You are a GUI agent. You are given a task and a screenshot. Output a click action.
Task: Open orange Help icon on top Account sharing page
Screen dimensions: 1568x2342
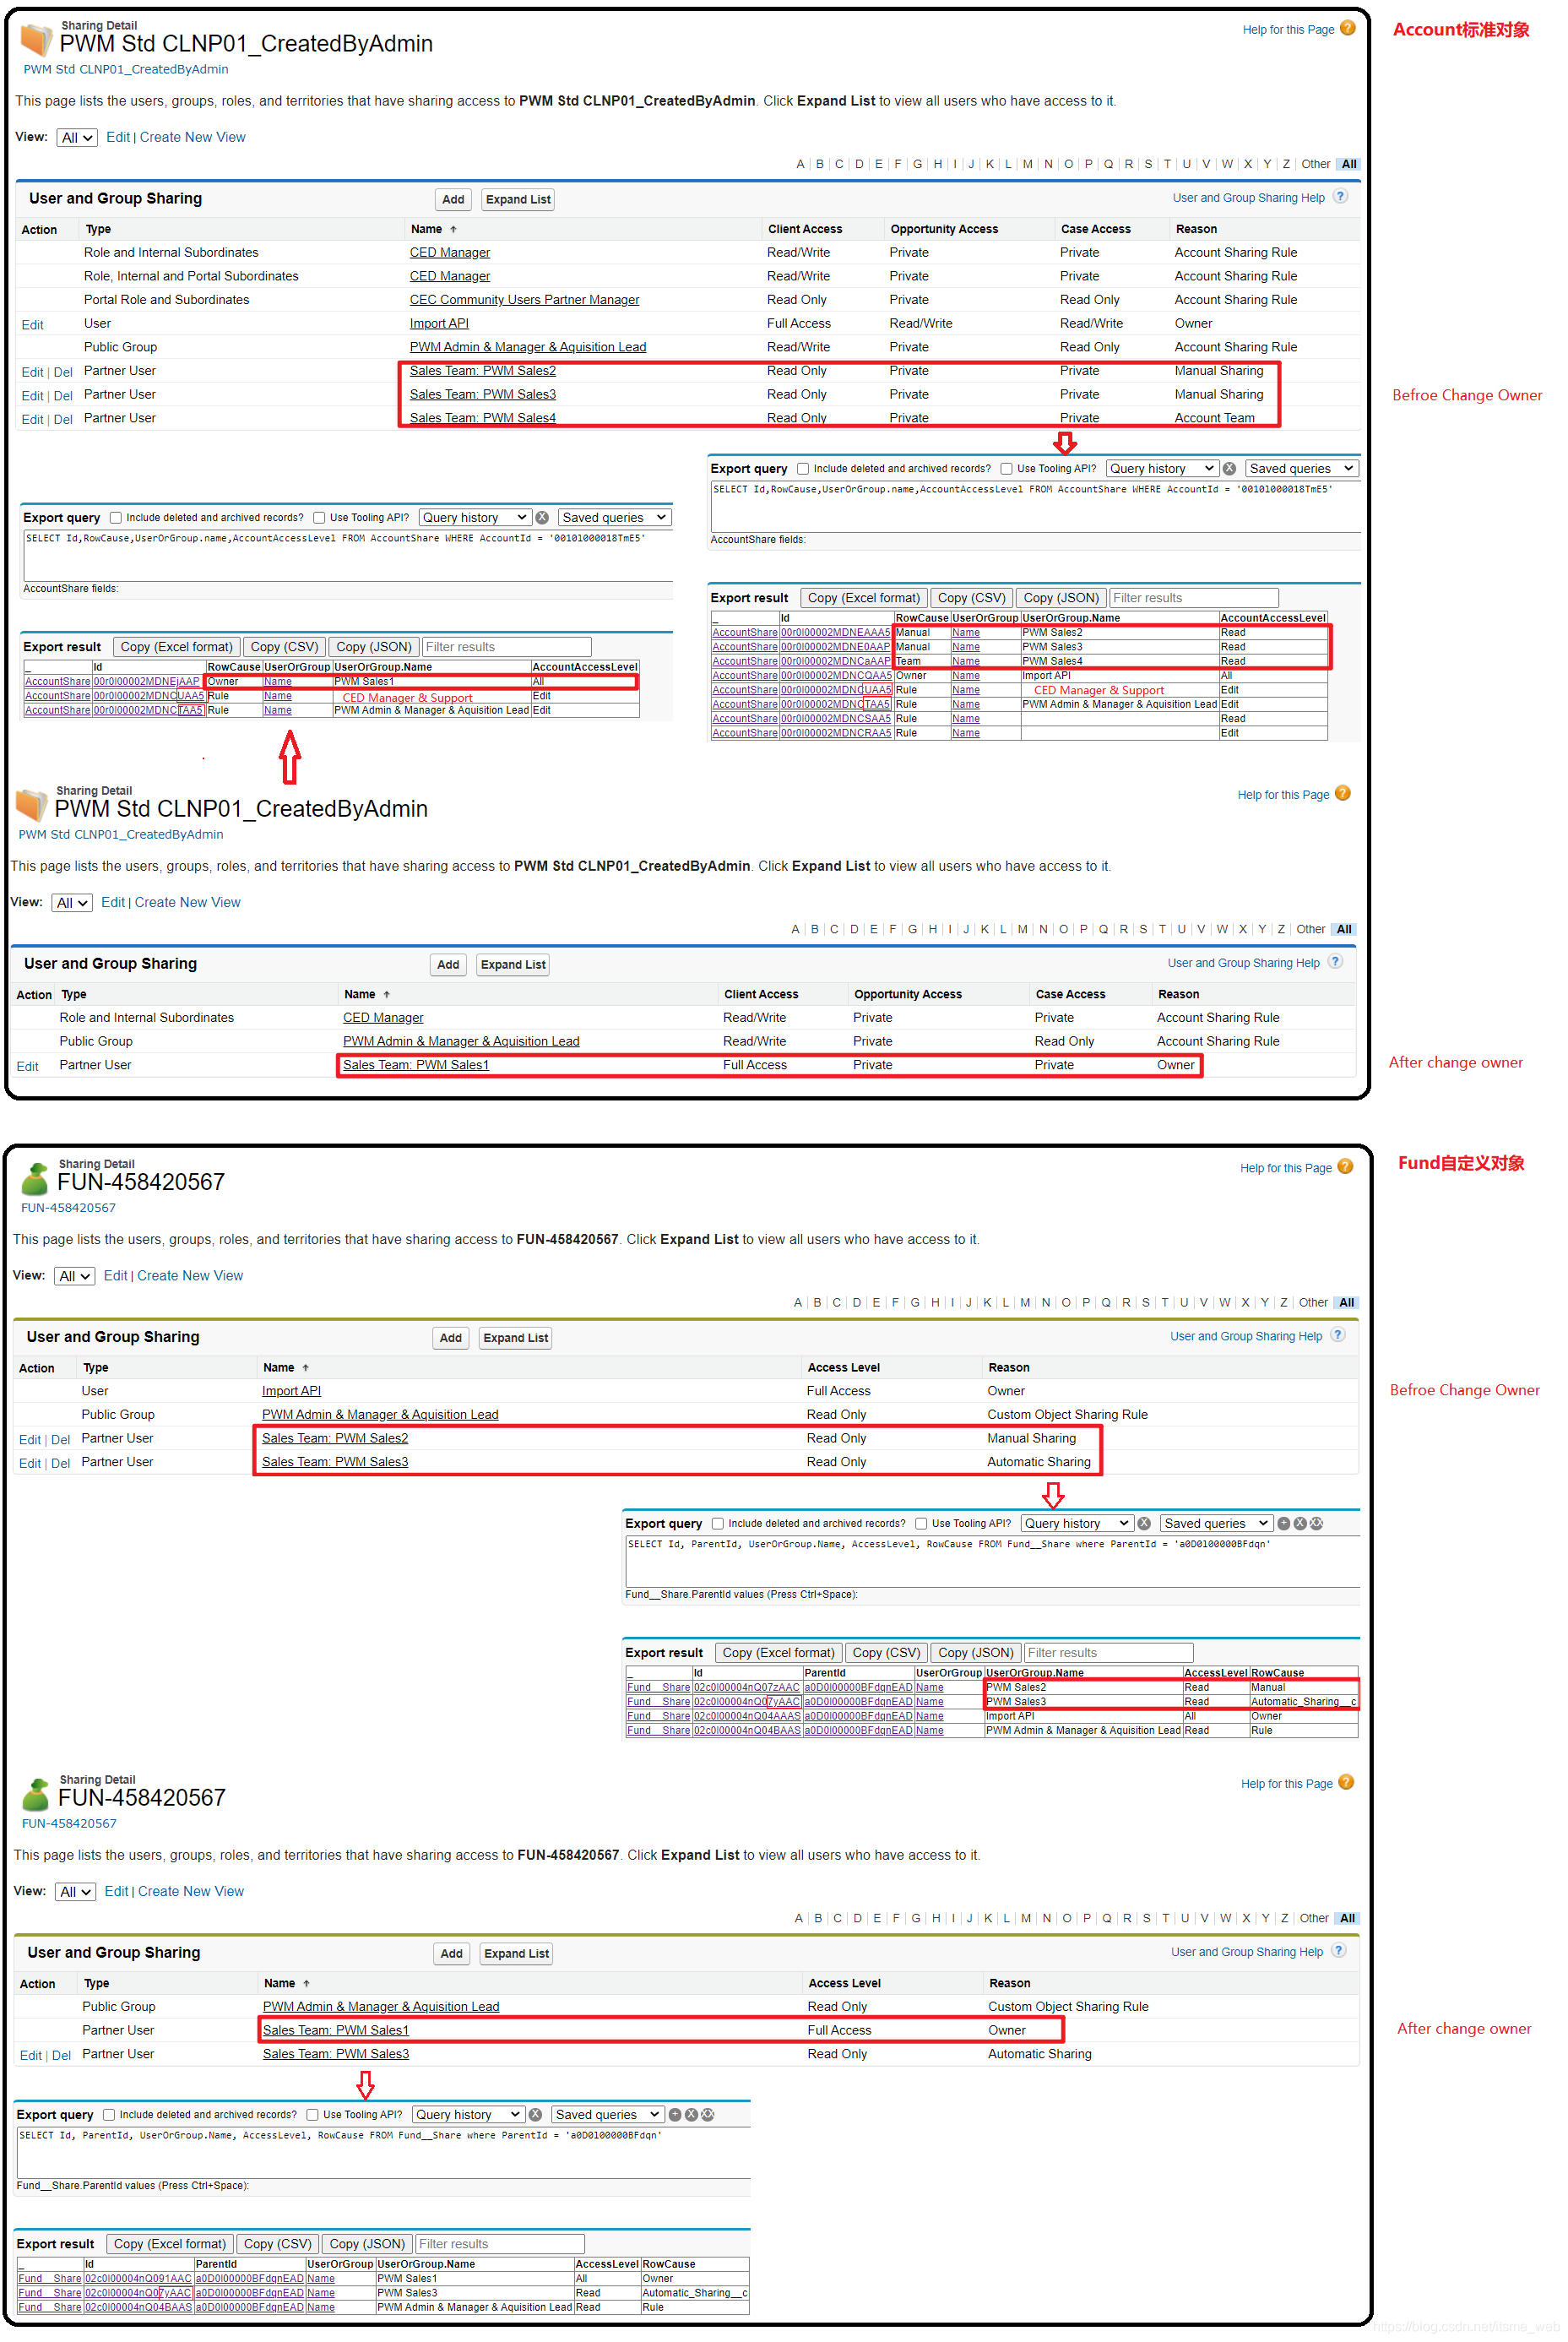(x=1348, y=29)
